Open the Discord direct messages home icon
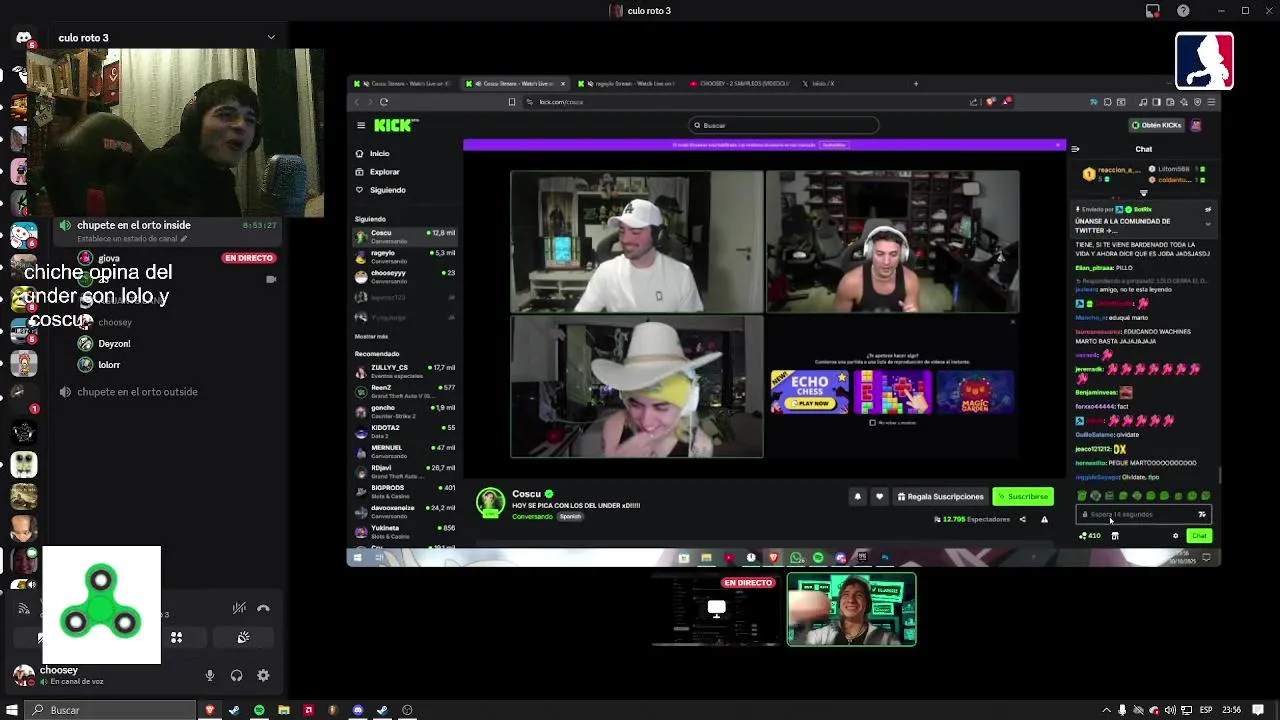The image size is (1280, 720). pyautogui.click(x=23, y=38)
